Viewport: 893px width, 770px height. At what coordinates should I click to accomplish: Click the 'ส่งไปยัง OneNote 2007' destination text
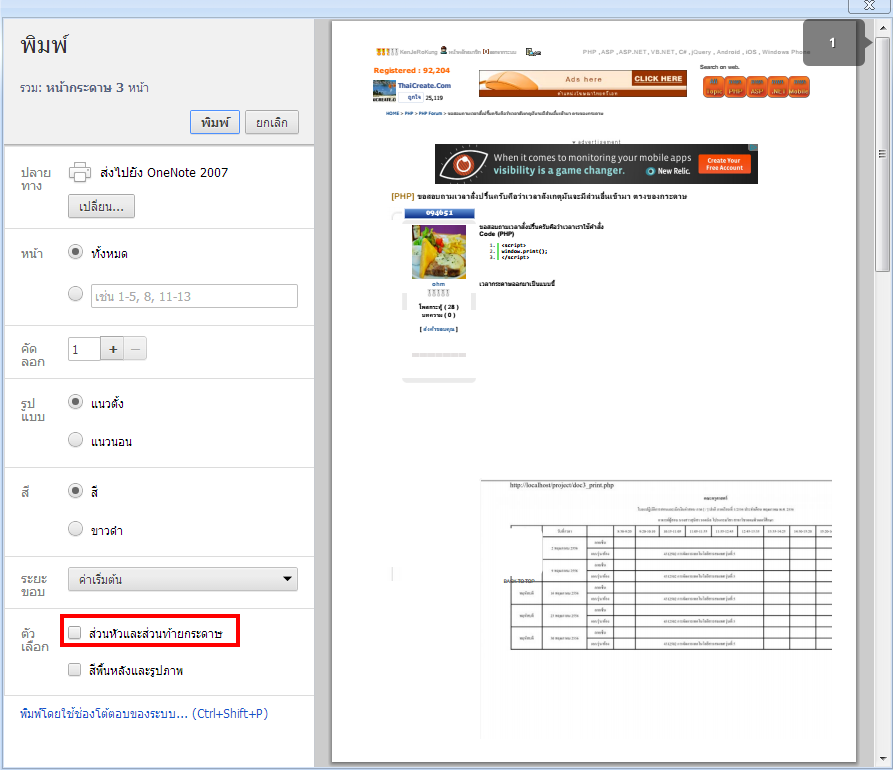tap(164, 173)
